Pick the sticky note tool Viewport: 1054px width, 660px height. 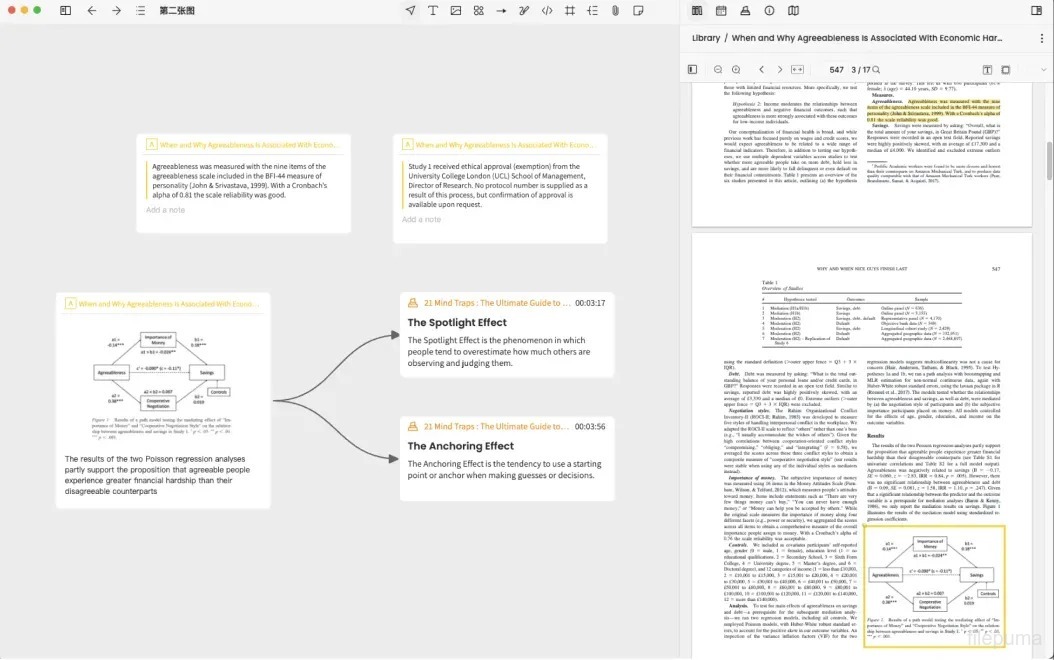(x=639, y=10)
